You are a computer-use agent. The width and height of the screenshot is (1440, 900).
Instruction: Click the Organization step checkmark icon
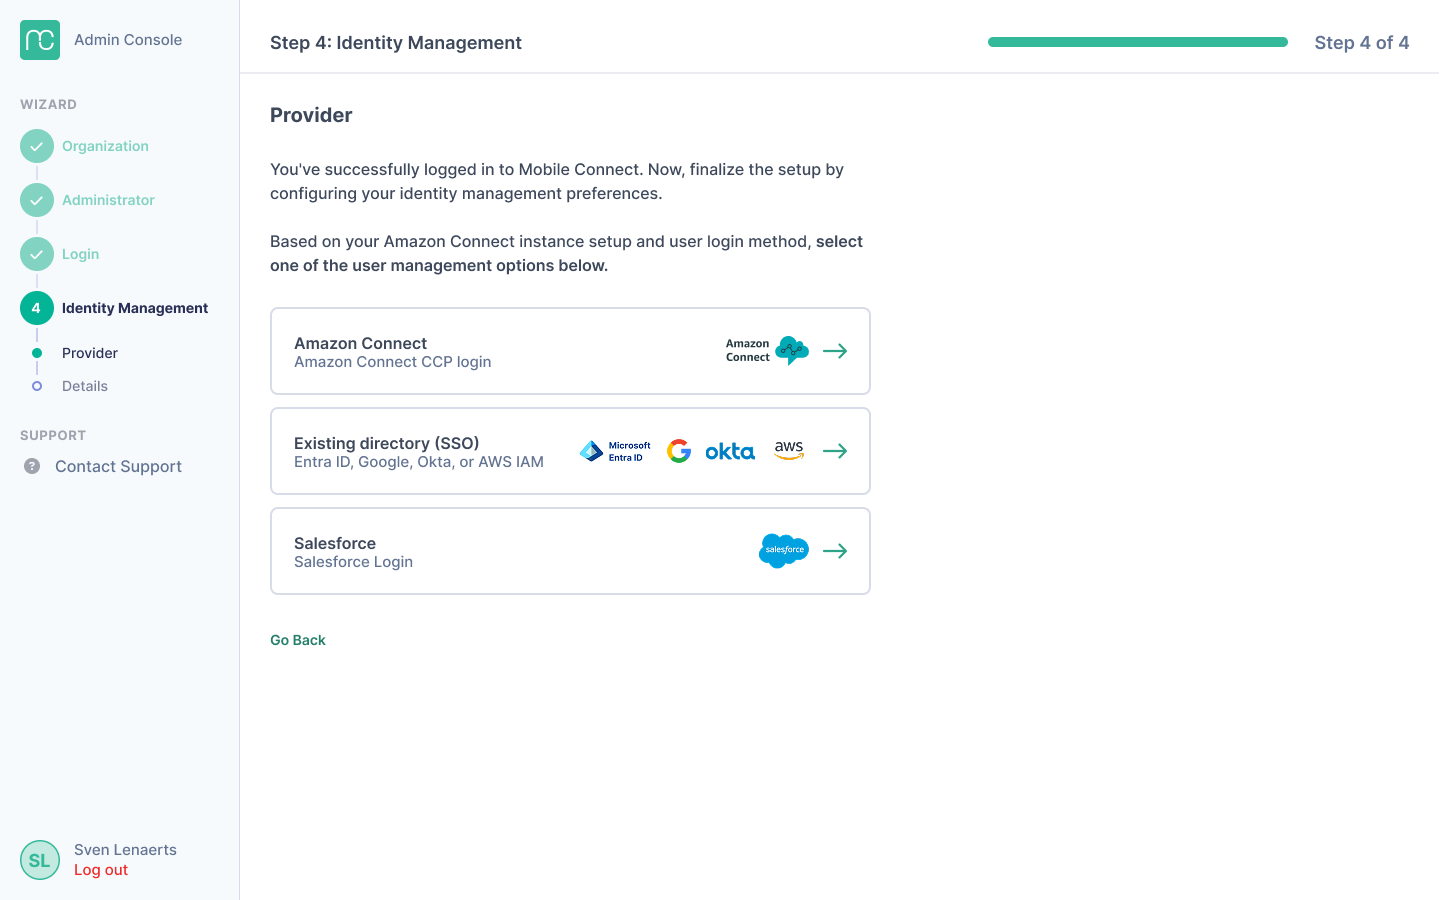[x=37, y=146]
